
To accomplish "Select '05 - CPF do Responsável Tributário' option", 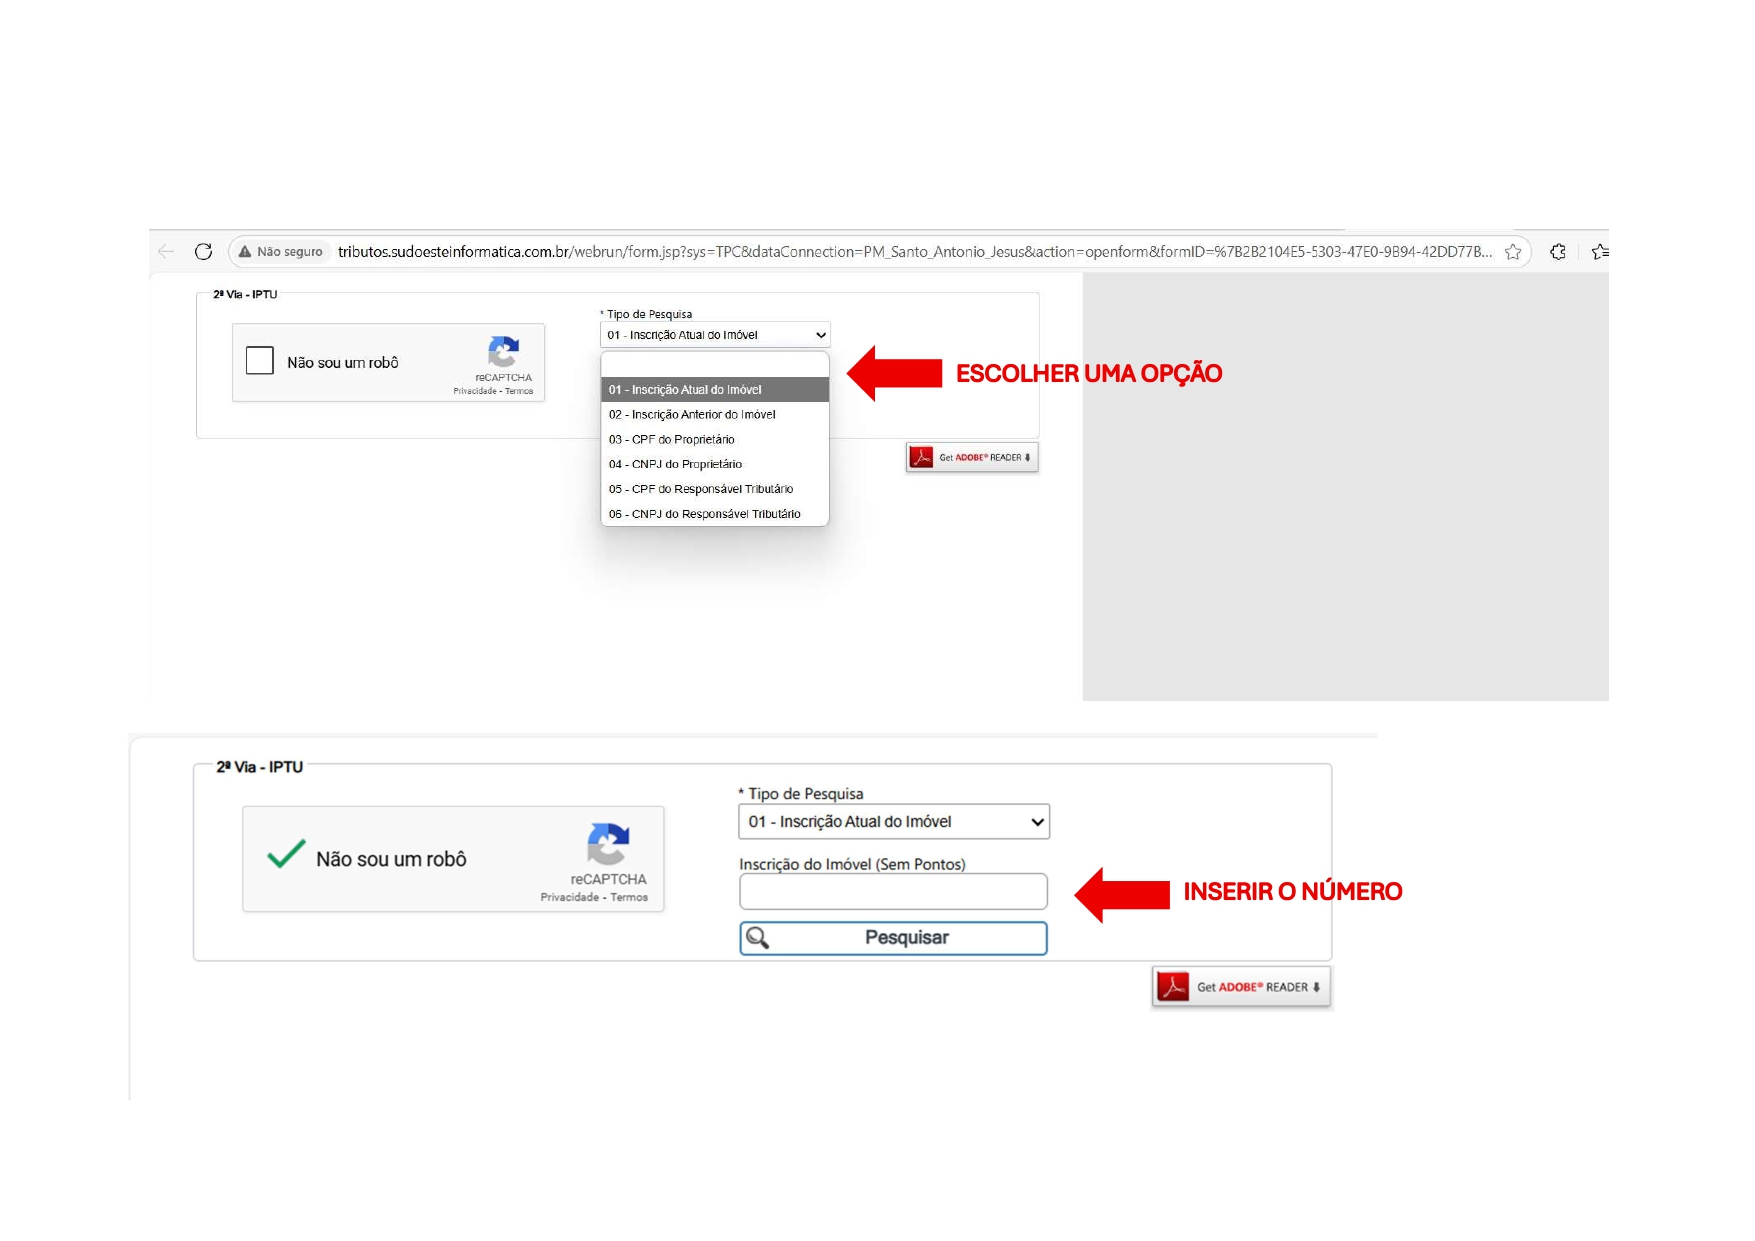I will 715,489.
